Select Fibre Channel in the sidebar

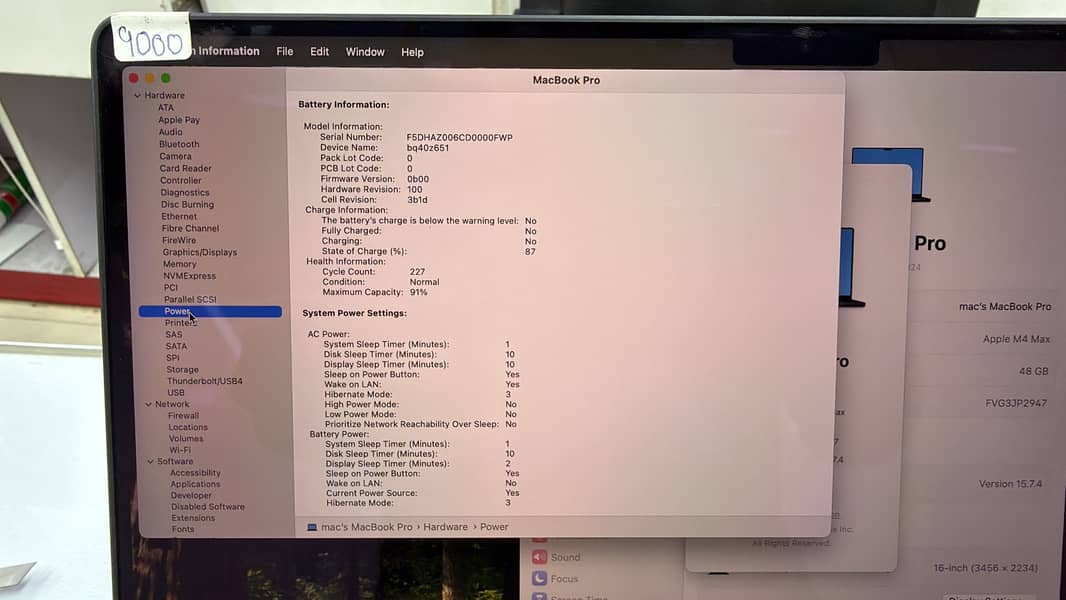click(x=190, y=228)
